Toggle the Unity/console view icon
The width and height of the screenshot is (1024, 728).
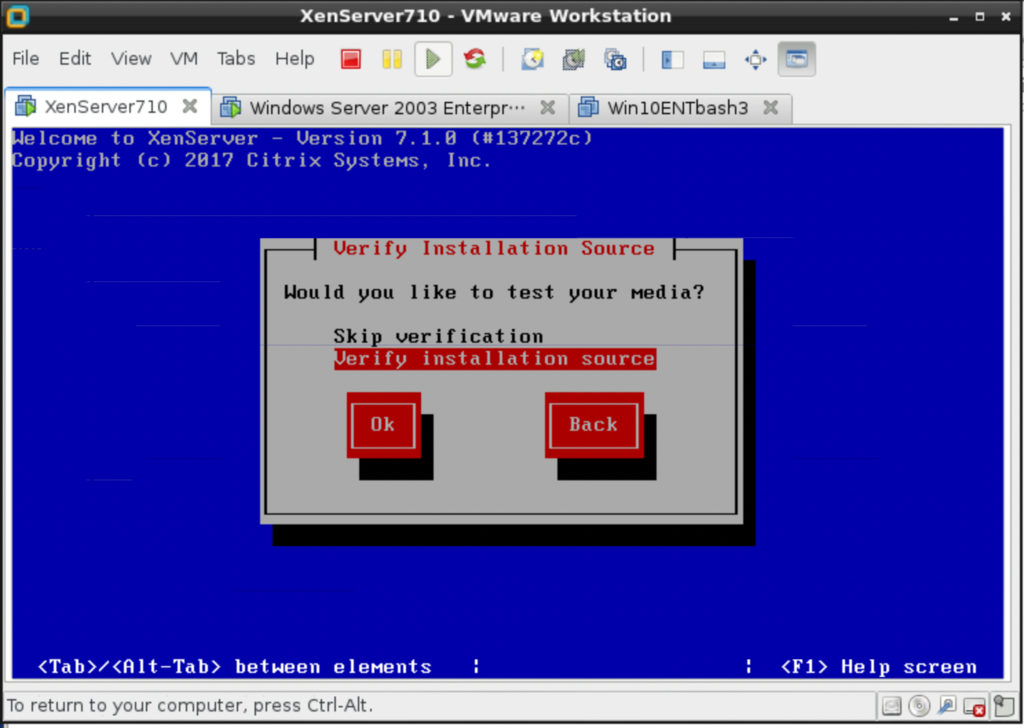[797, 59]
